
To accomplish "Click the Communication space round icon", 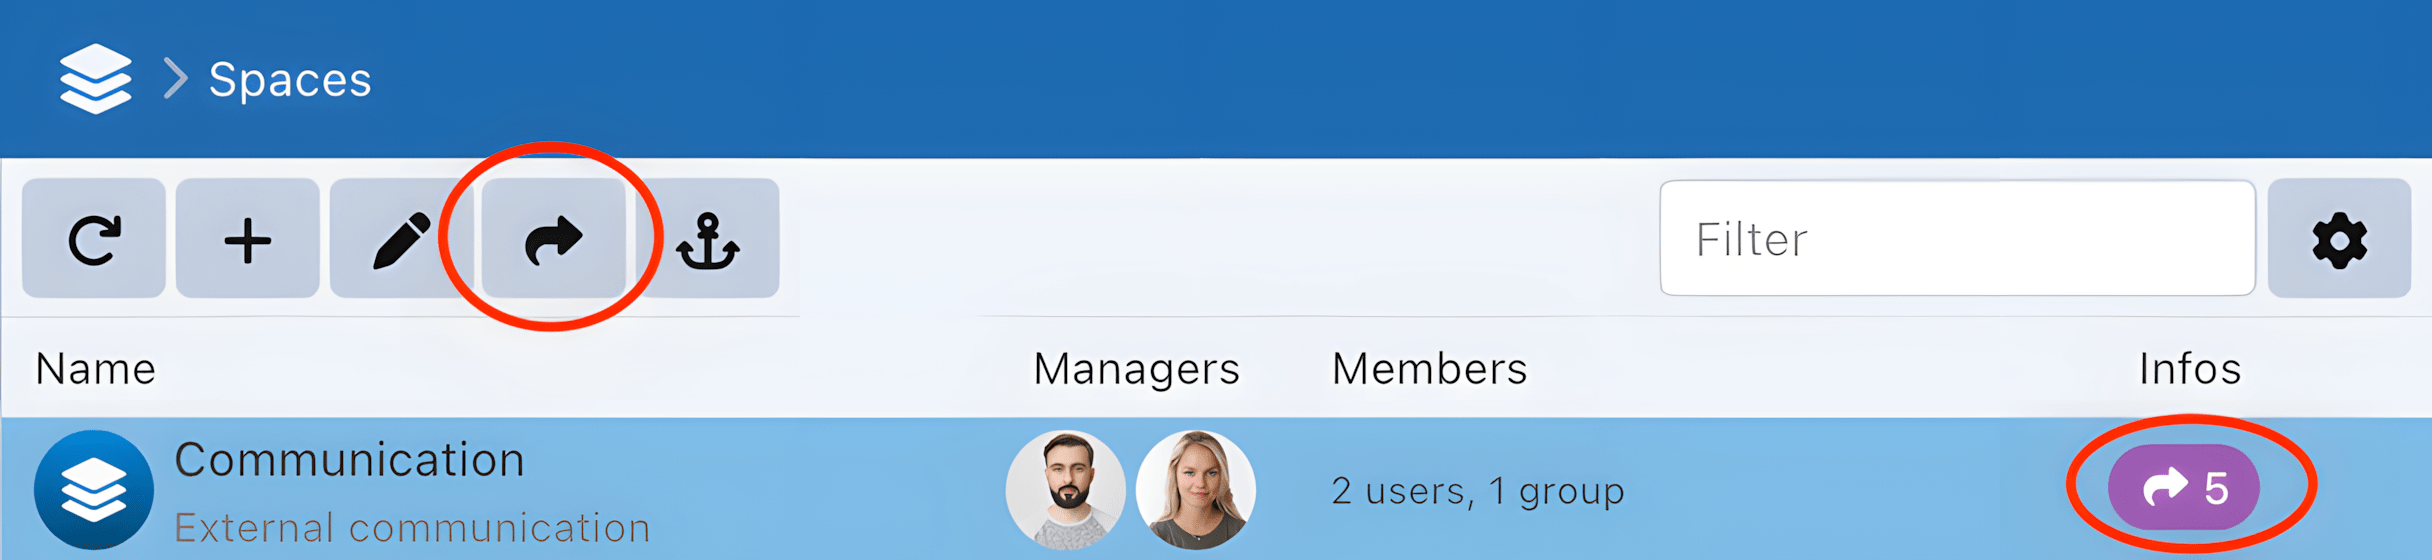I will coord(94,490).
